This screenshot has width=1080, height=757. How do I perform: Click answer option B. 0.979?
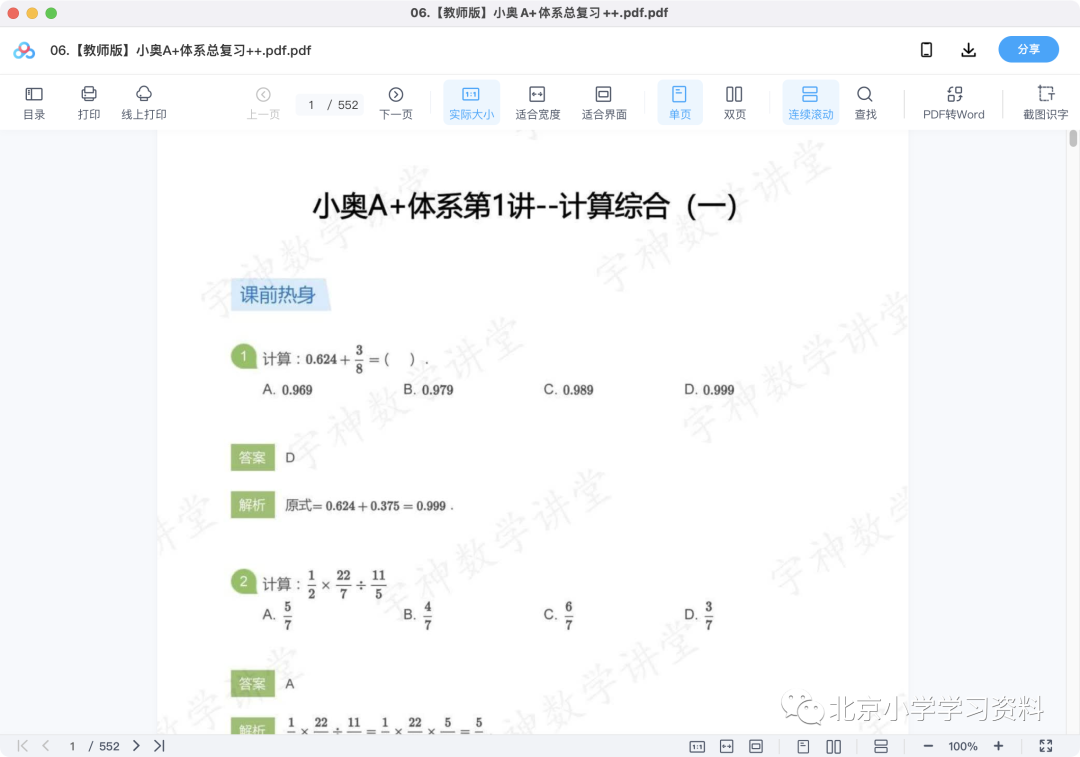(428, 390)
